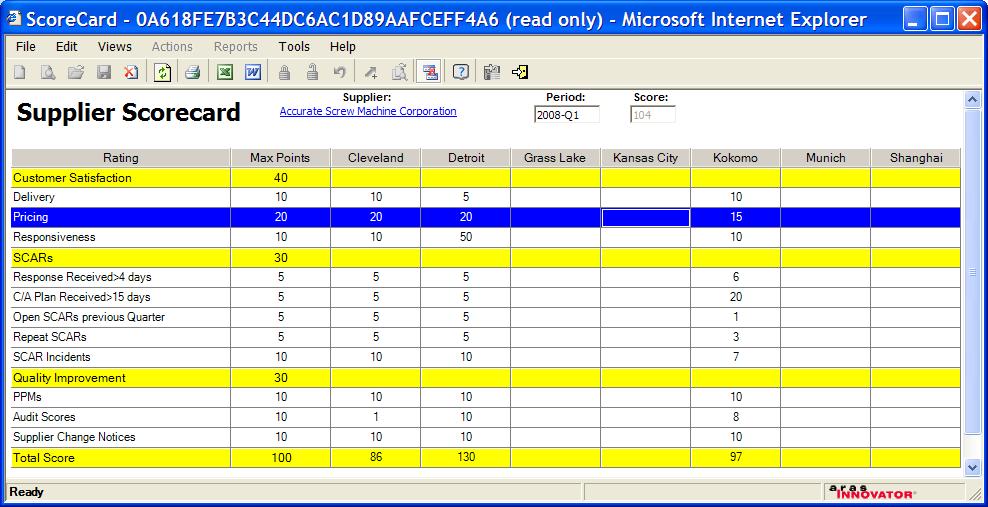This screenshot has width=988, height=507.
Task: Select the Customer Satisfaction row label
Action: (x=72, y=178)
